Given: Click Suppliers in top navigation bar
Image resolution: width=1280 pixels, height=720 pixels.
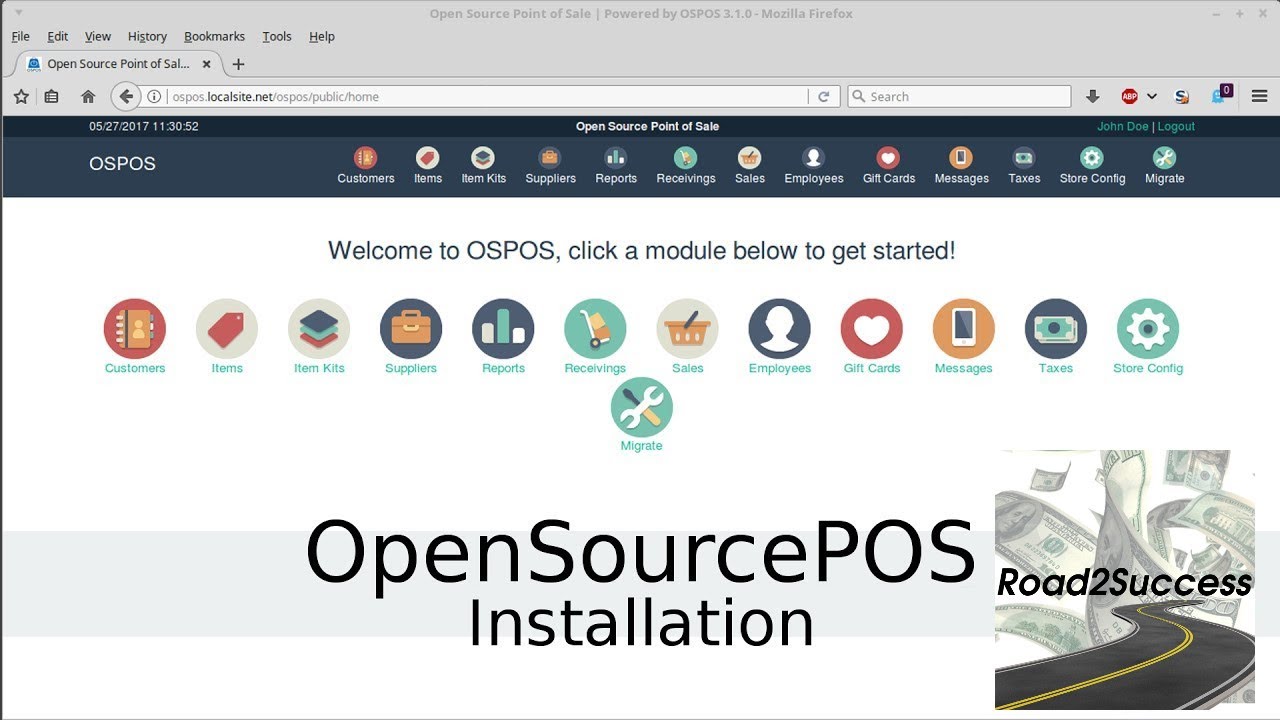Looking at the screenshot, I should point(550,166).
